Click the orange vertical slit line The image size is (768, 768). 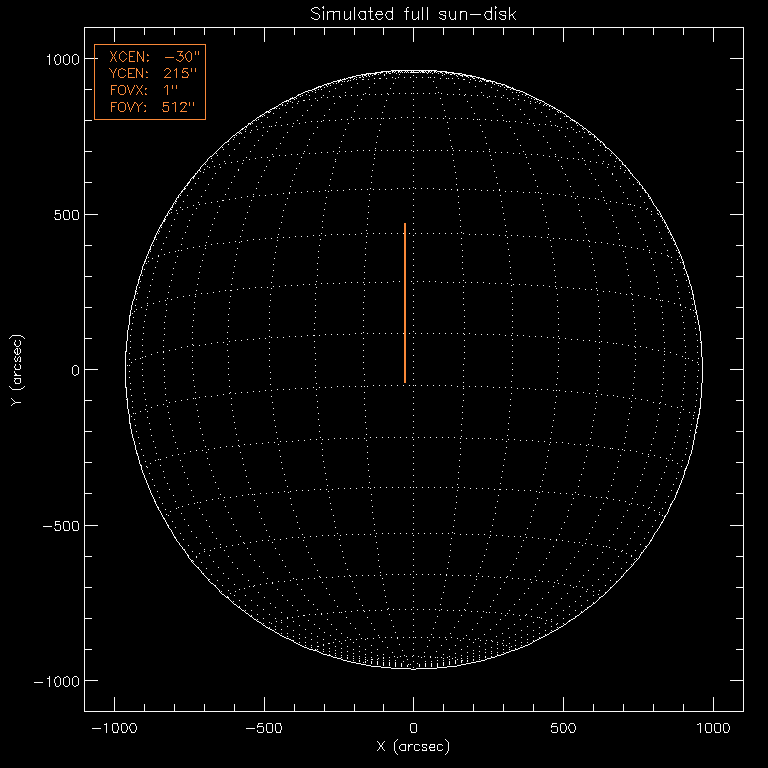pyautogui.click(x=404, y=304)
